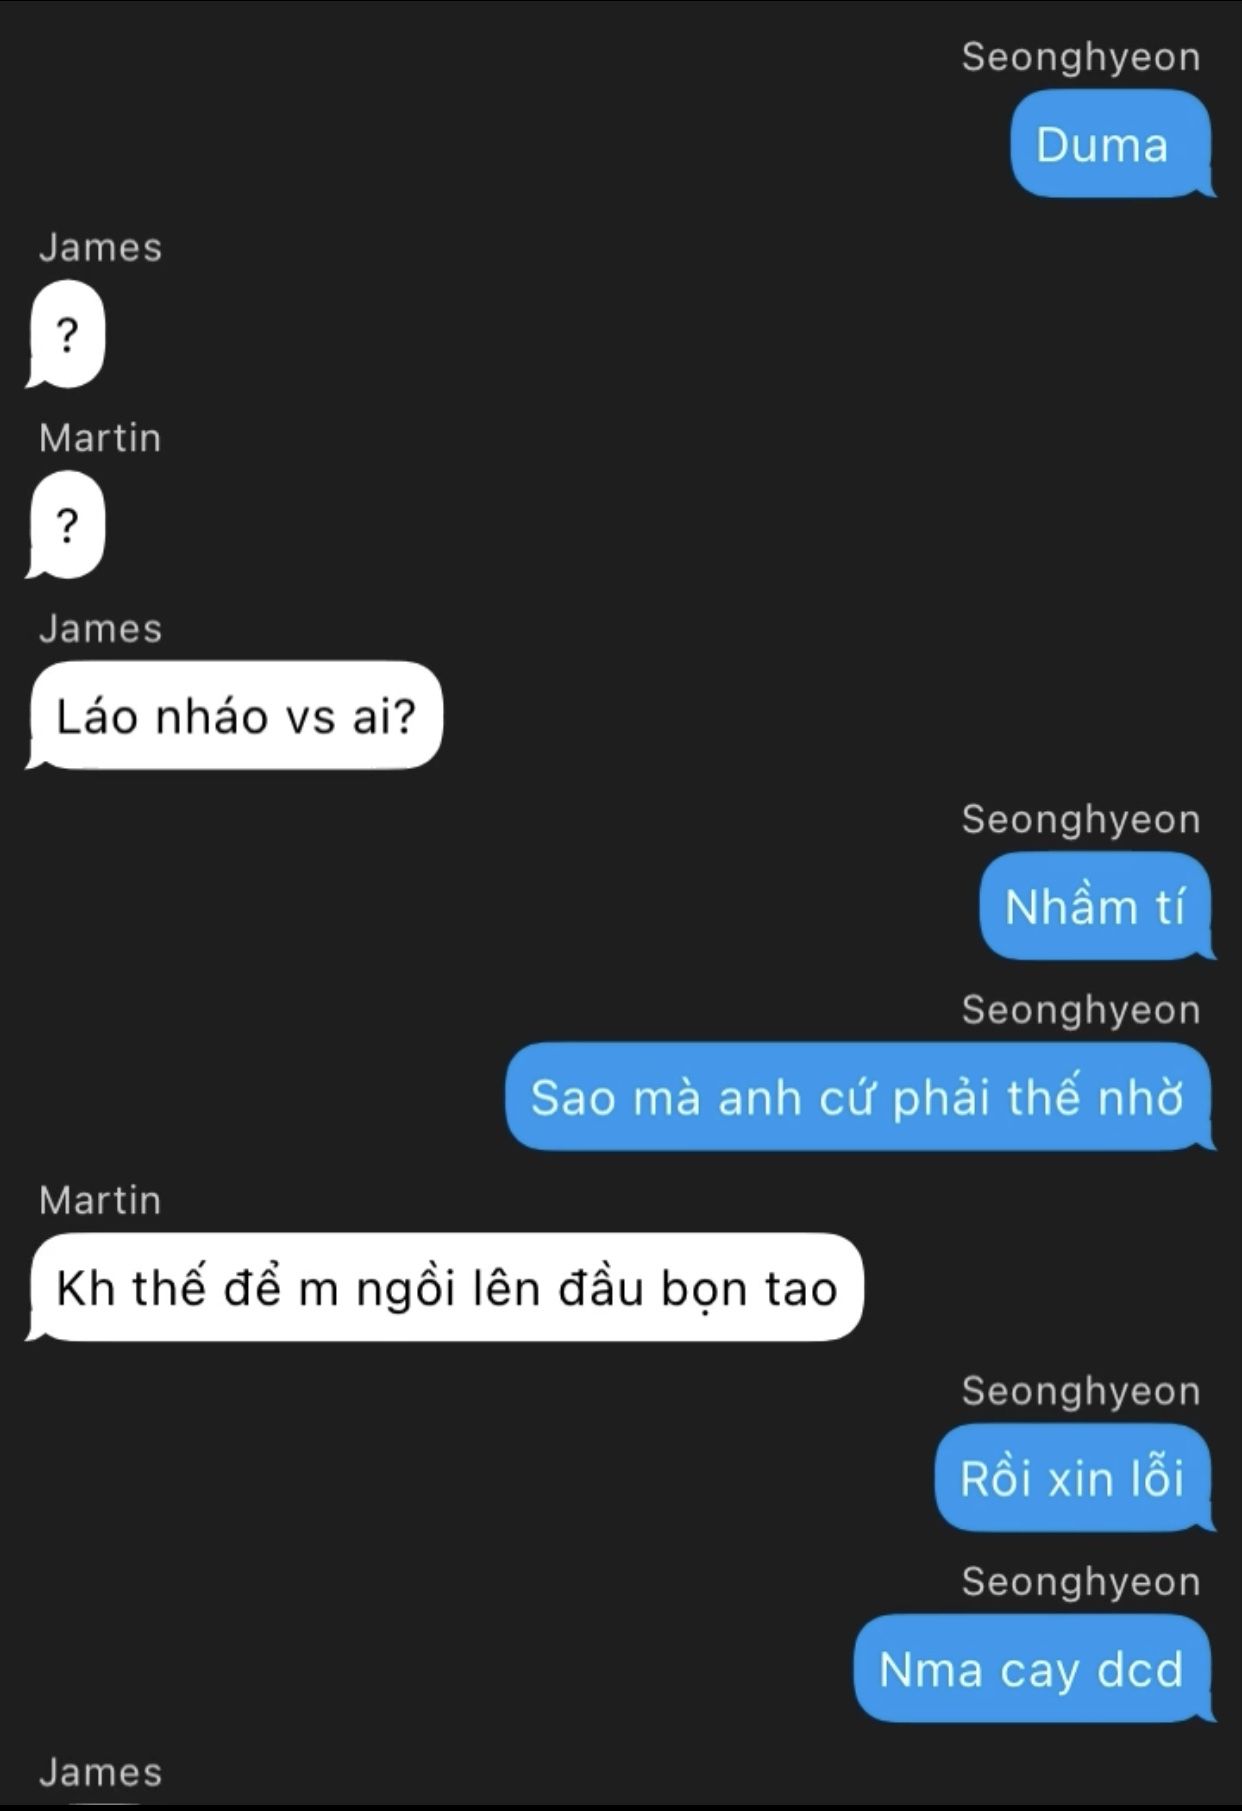The width and height of the screenshot is (1242, 1811).
Task: Tap the "Rồi xin lỗi" message
Action: pyautogui.click(x=1075, y=1478)
